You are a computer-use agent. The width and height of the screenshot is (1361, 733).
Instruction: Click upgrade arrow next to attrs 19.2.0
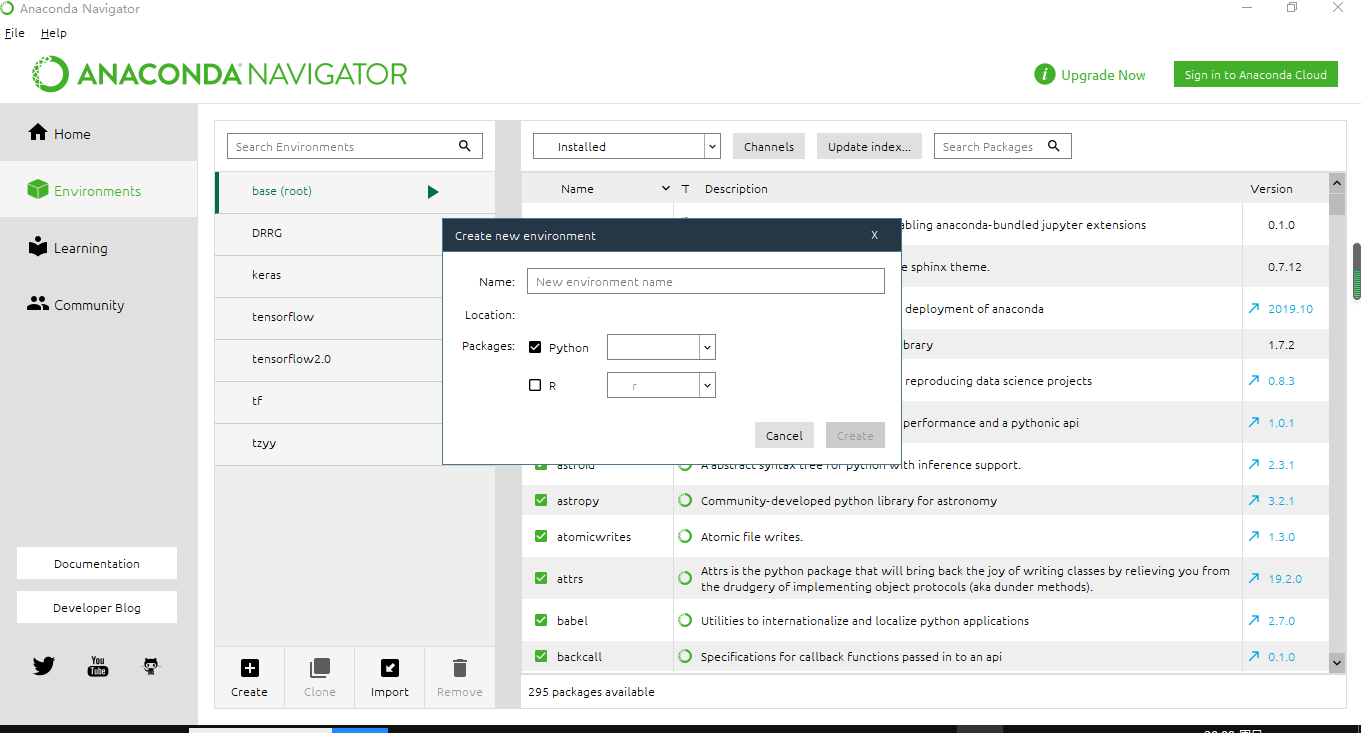coord(1254,578)
